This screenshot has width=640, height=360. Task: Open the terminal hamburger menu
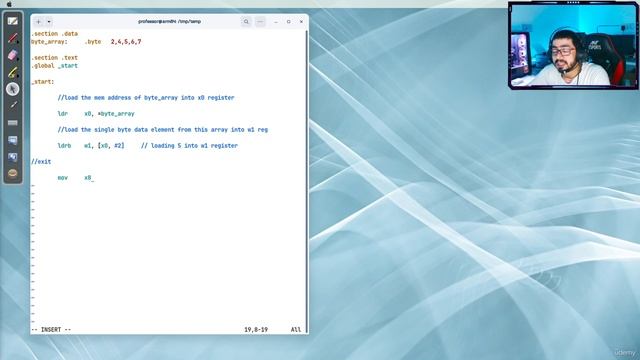(x=260, y=22)
